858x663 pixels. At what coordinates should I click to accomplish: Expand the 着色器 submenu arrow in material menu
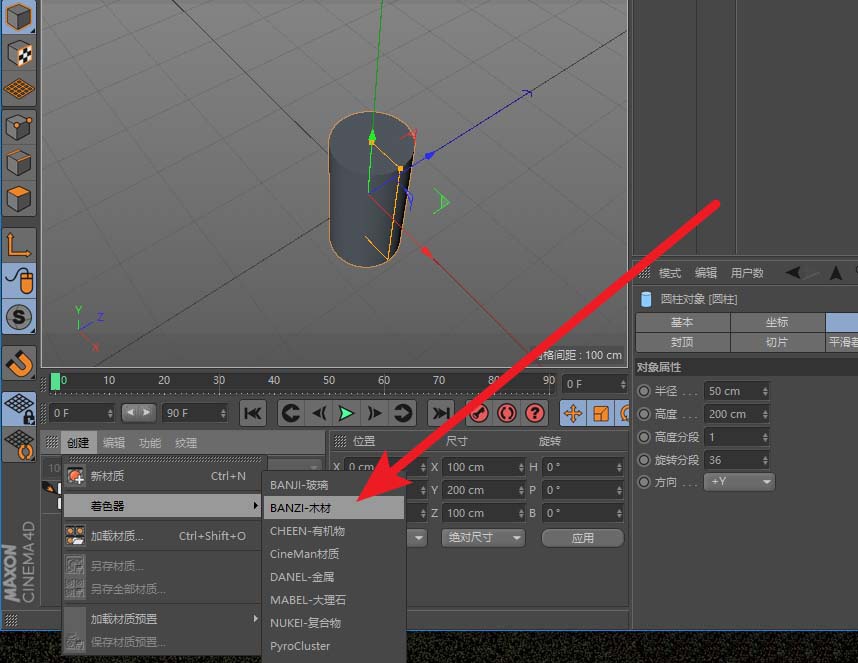coord(255,505)
